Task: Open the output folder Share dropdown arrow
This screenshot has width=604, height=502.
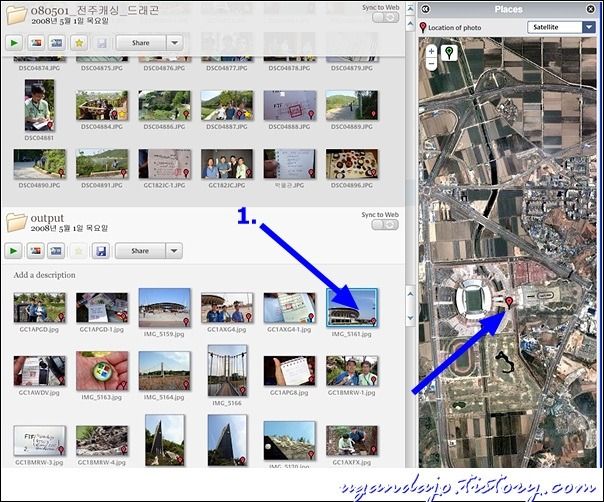Action: pyautogui.click(x=174, y=251)
